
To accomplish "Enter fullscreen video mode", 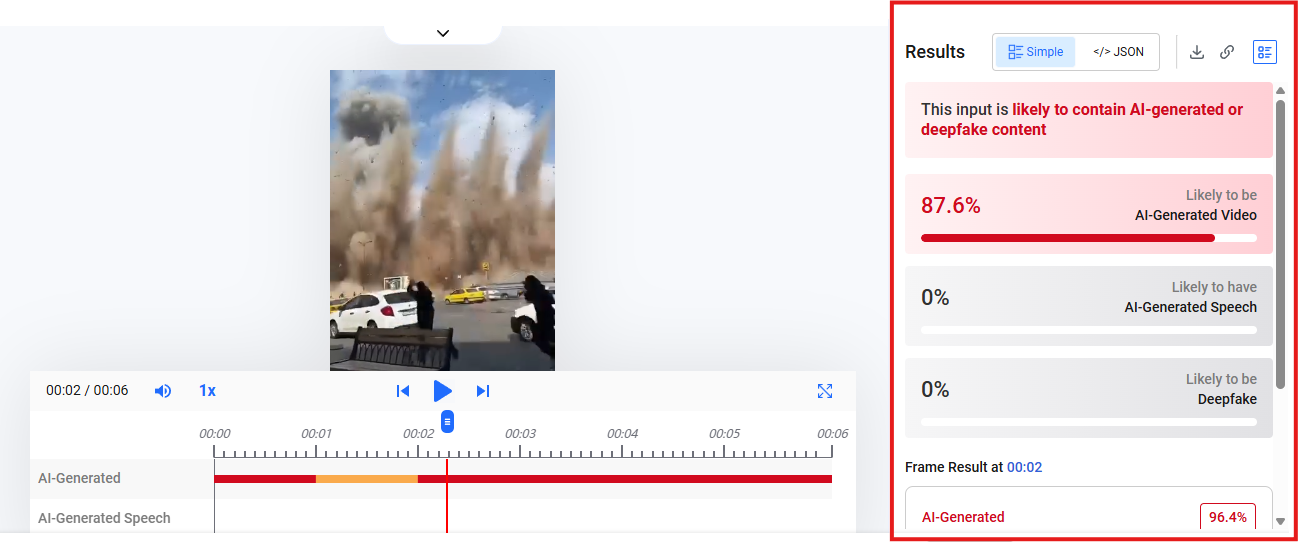I will [825, 391].
